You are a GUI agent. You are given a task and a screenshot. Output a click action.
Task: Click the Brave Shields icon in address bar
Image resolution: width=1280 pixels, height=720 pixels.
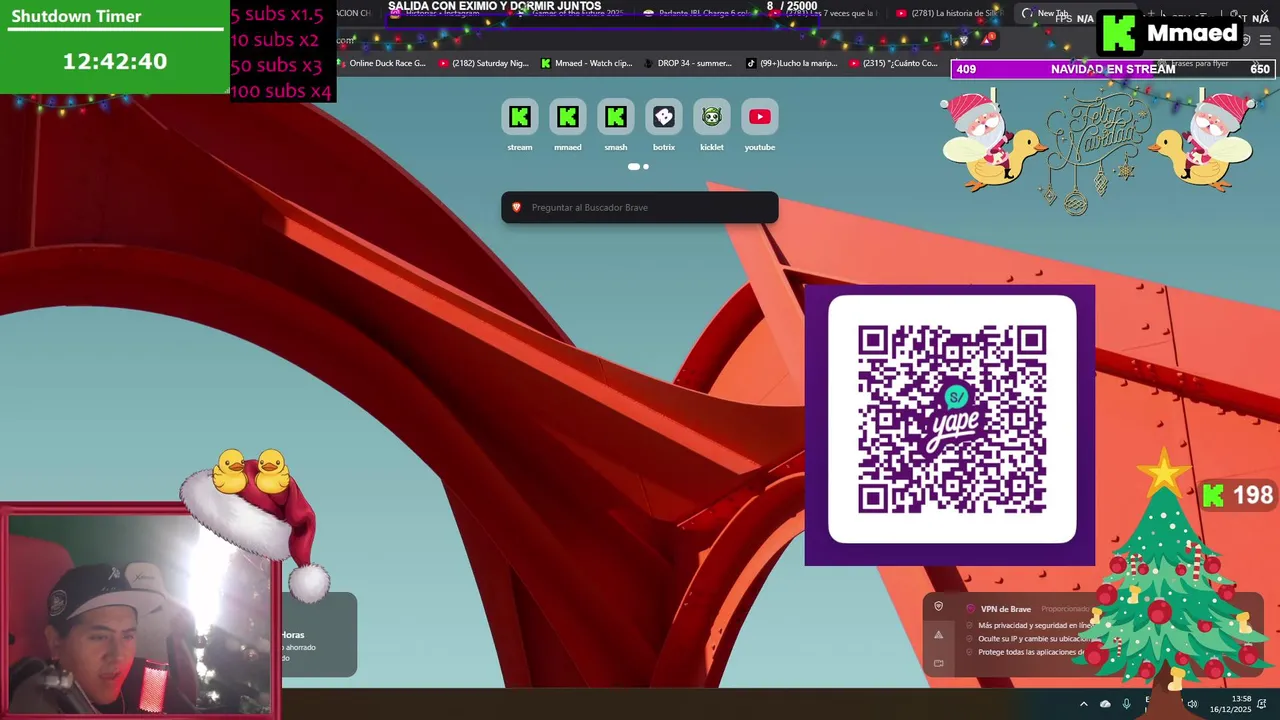pyautogui.click(x=963, y=40)
